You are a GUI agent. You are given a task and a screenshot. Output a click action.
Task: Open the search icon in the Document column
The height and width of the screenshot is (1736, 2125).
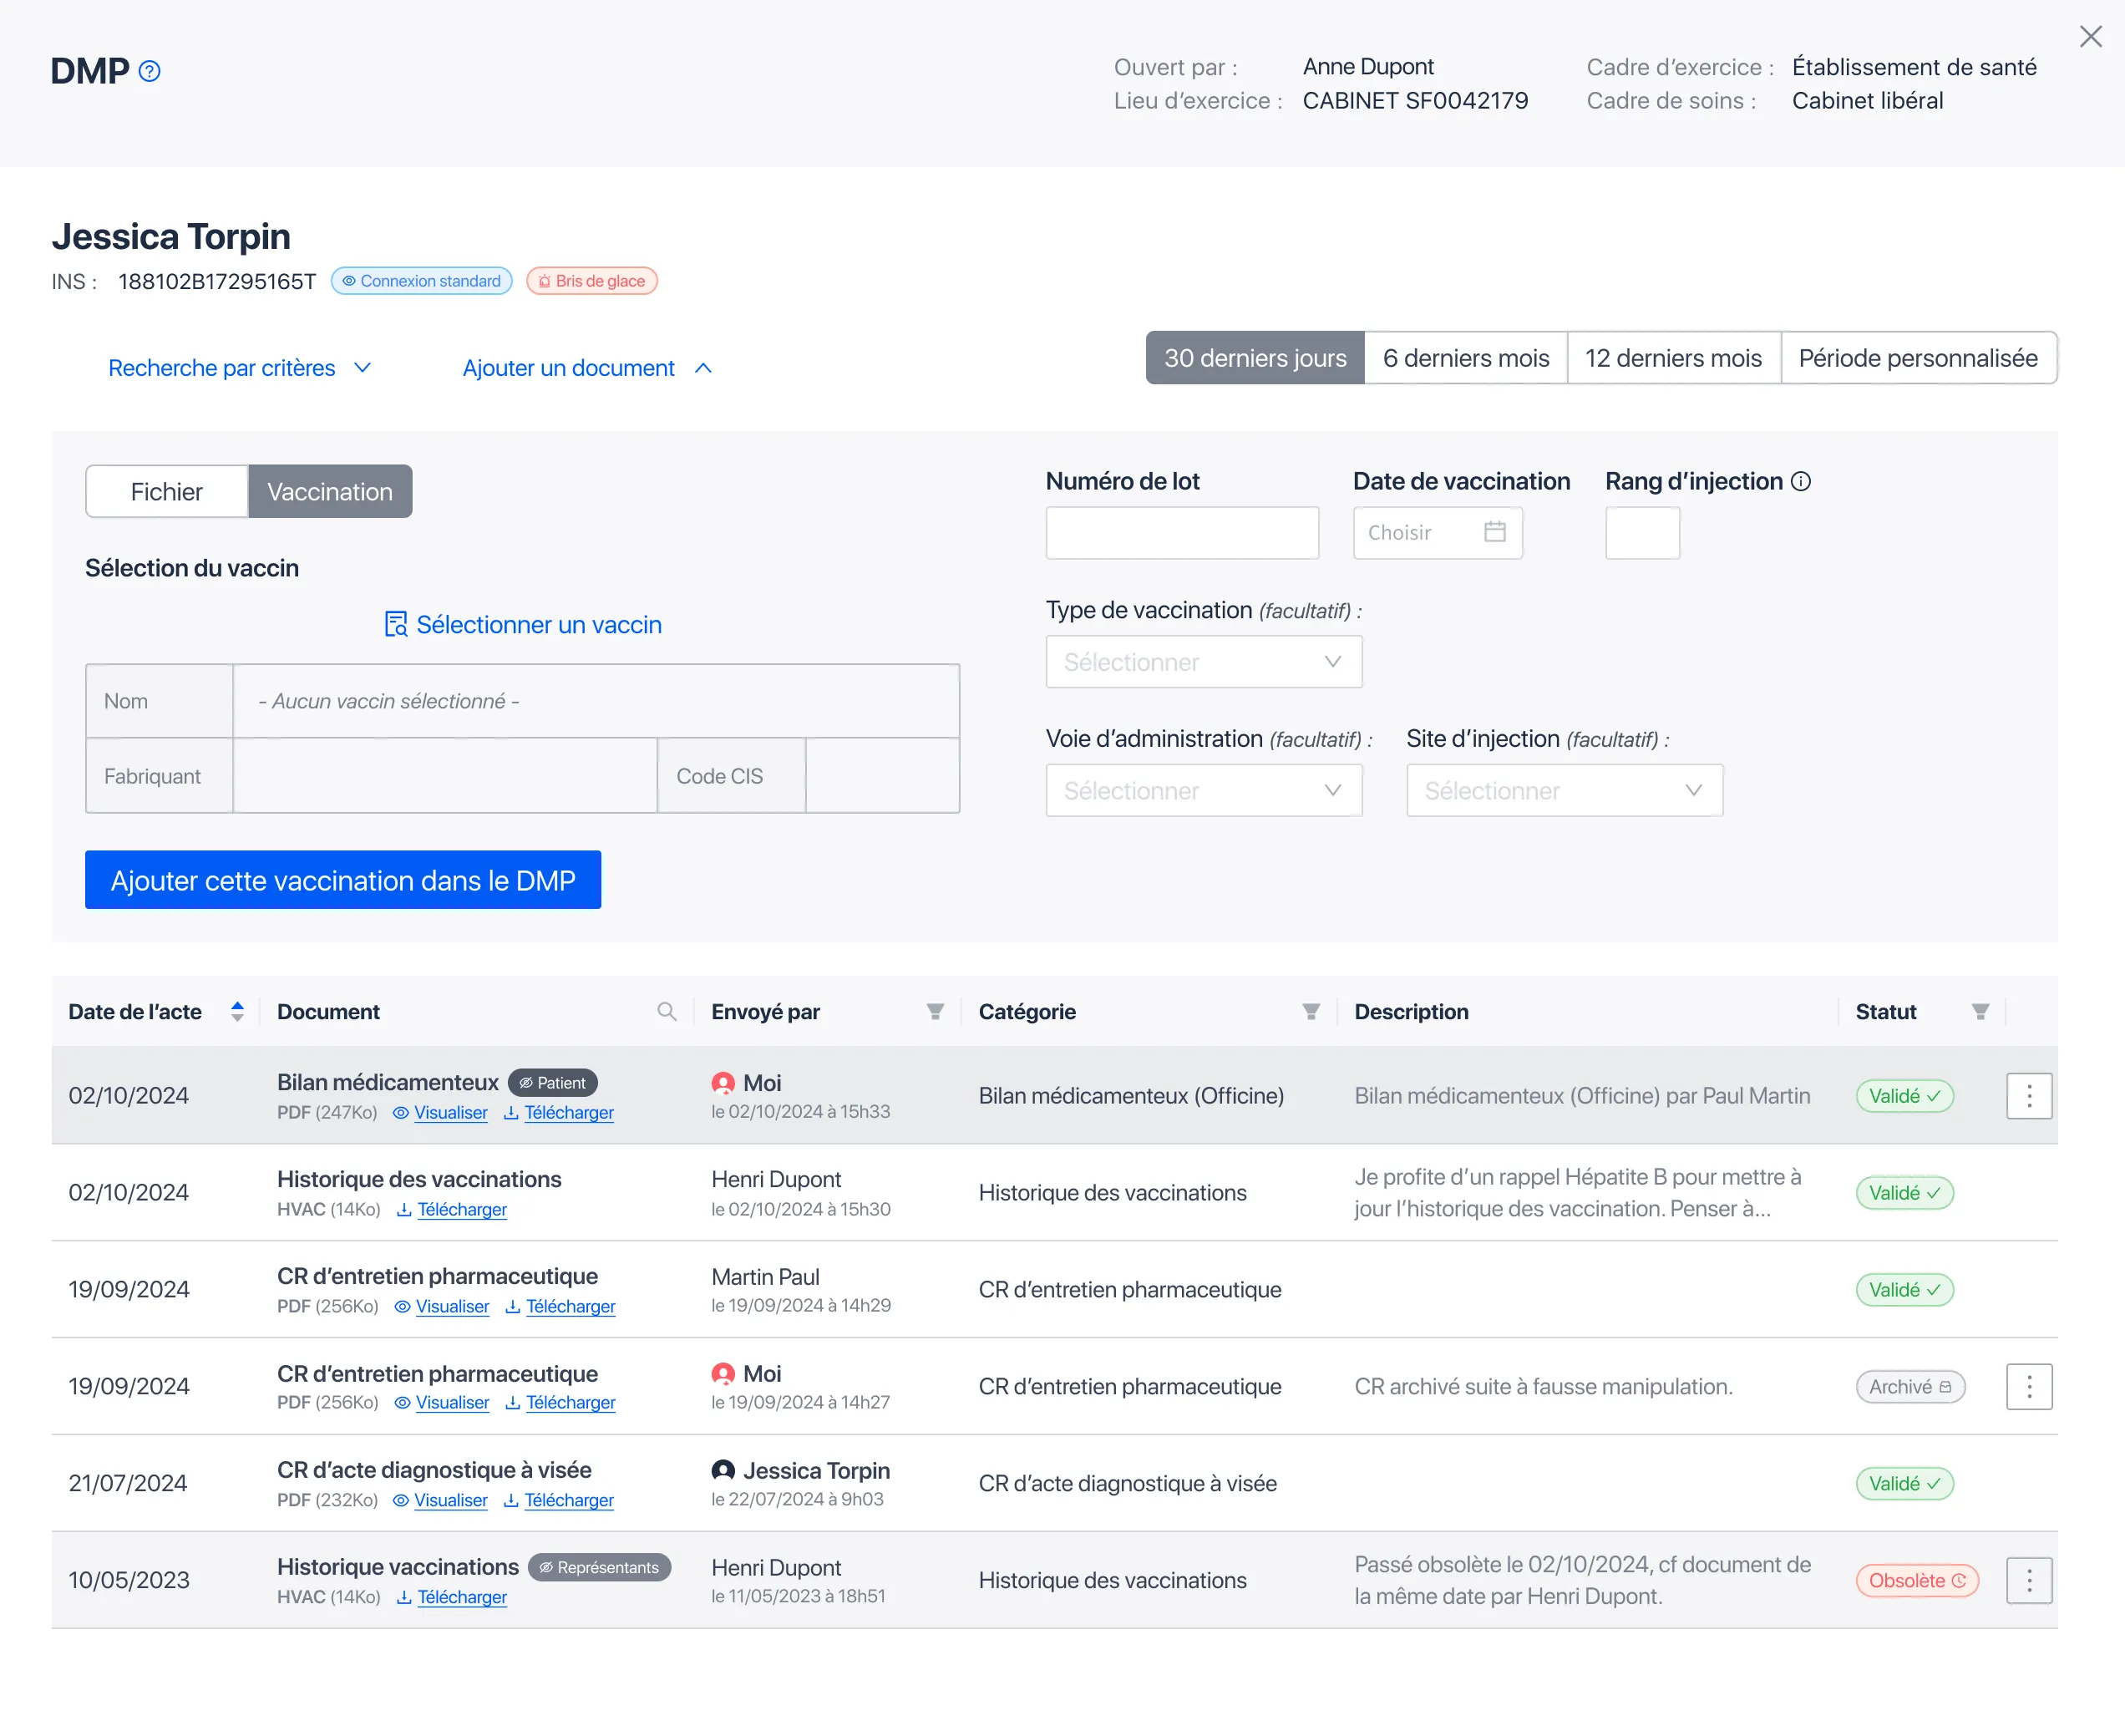click(667, 1011)
